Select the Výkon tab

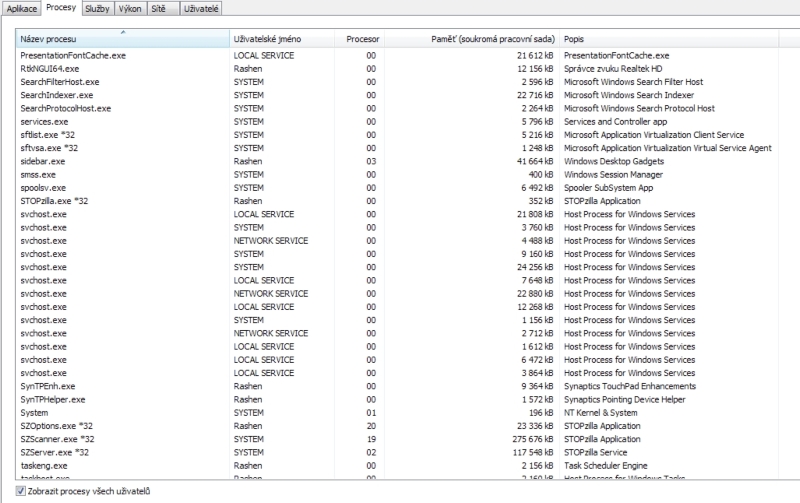(131, 8)
